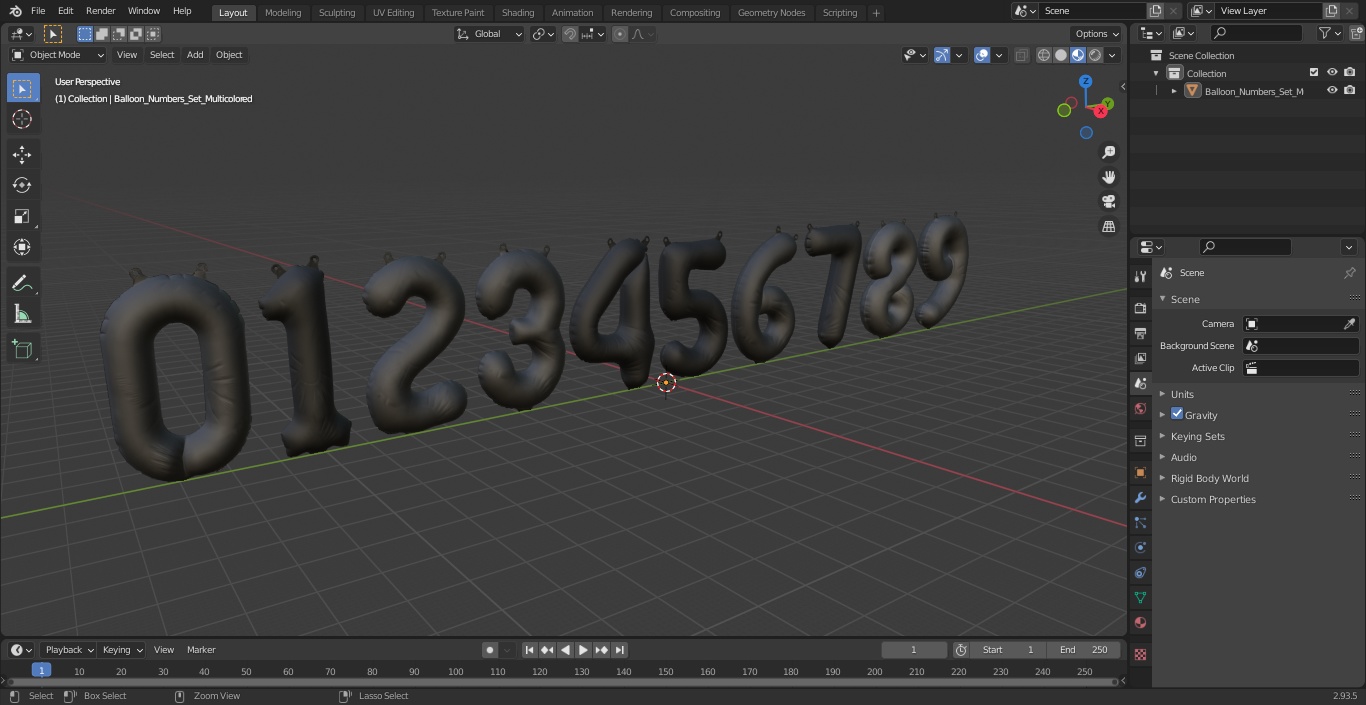This screenshot has width=1366, height=705.
Task: Open the viewport Add menu
Action: click(x=195, y=55)
